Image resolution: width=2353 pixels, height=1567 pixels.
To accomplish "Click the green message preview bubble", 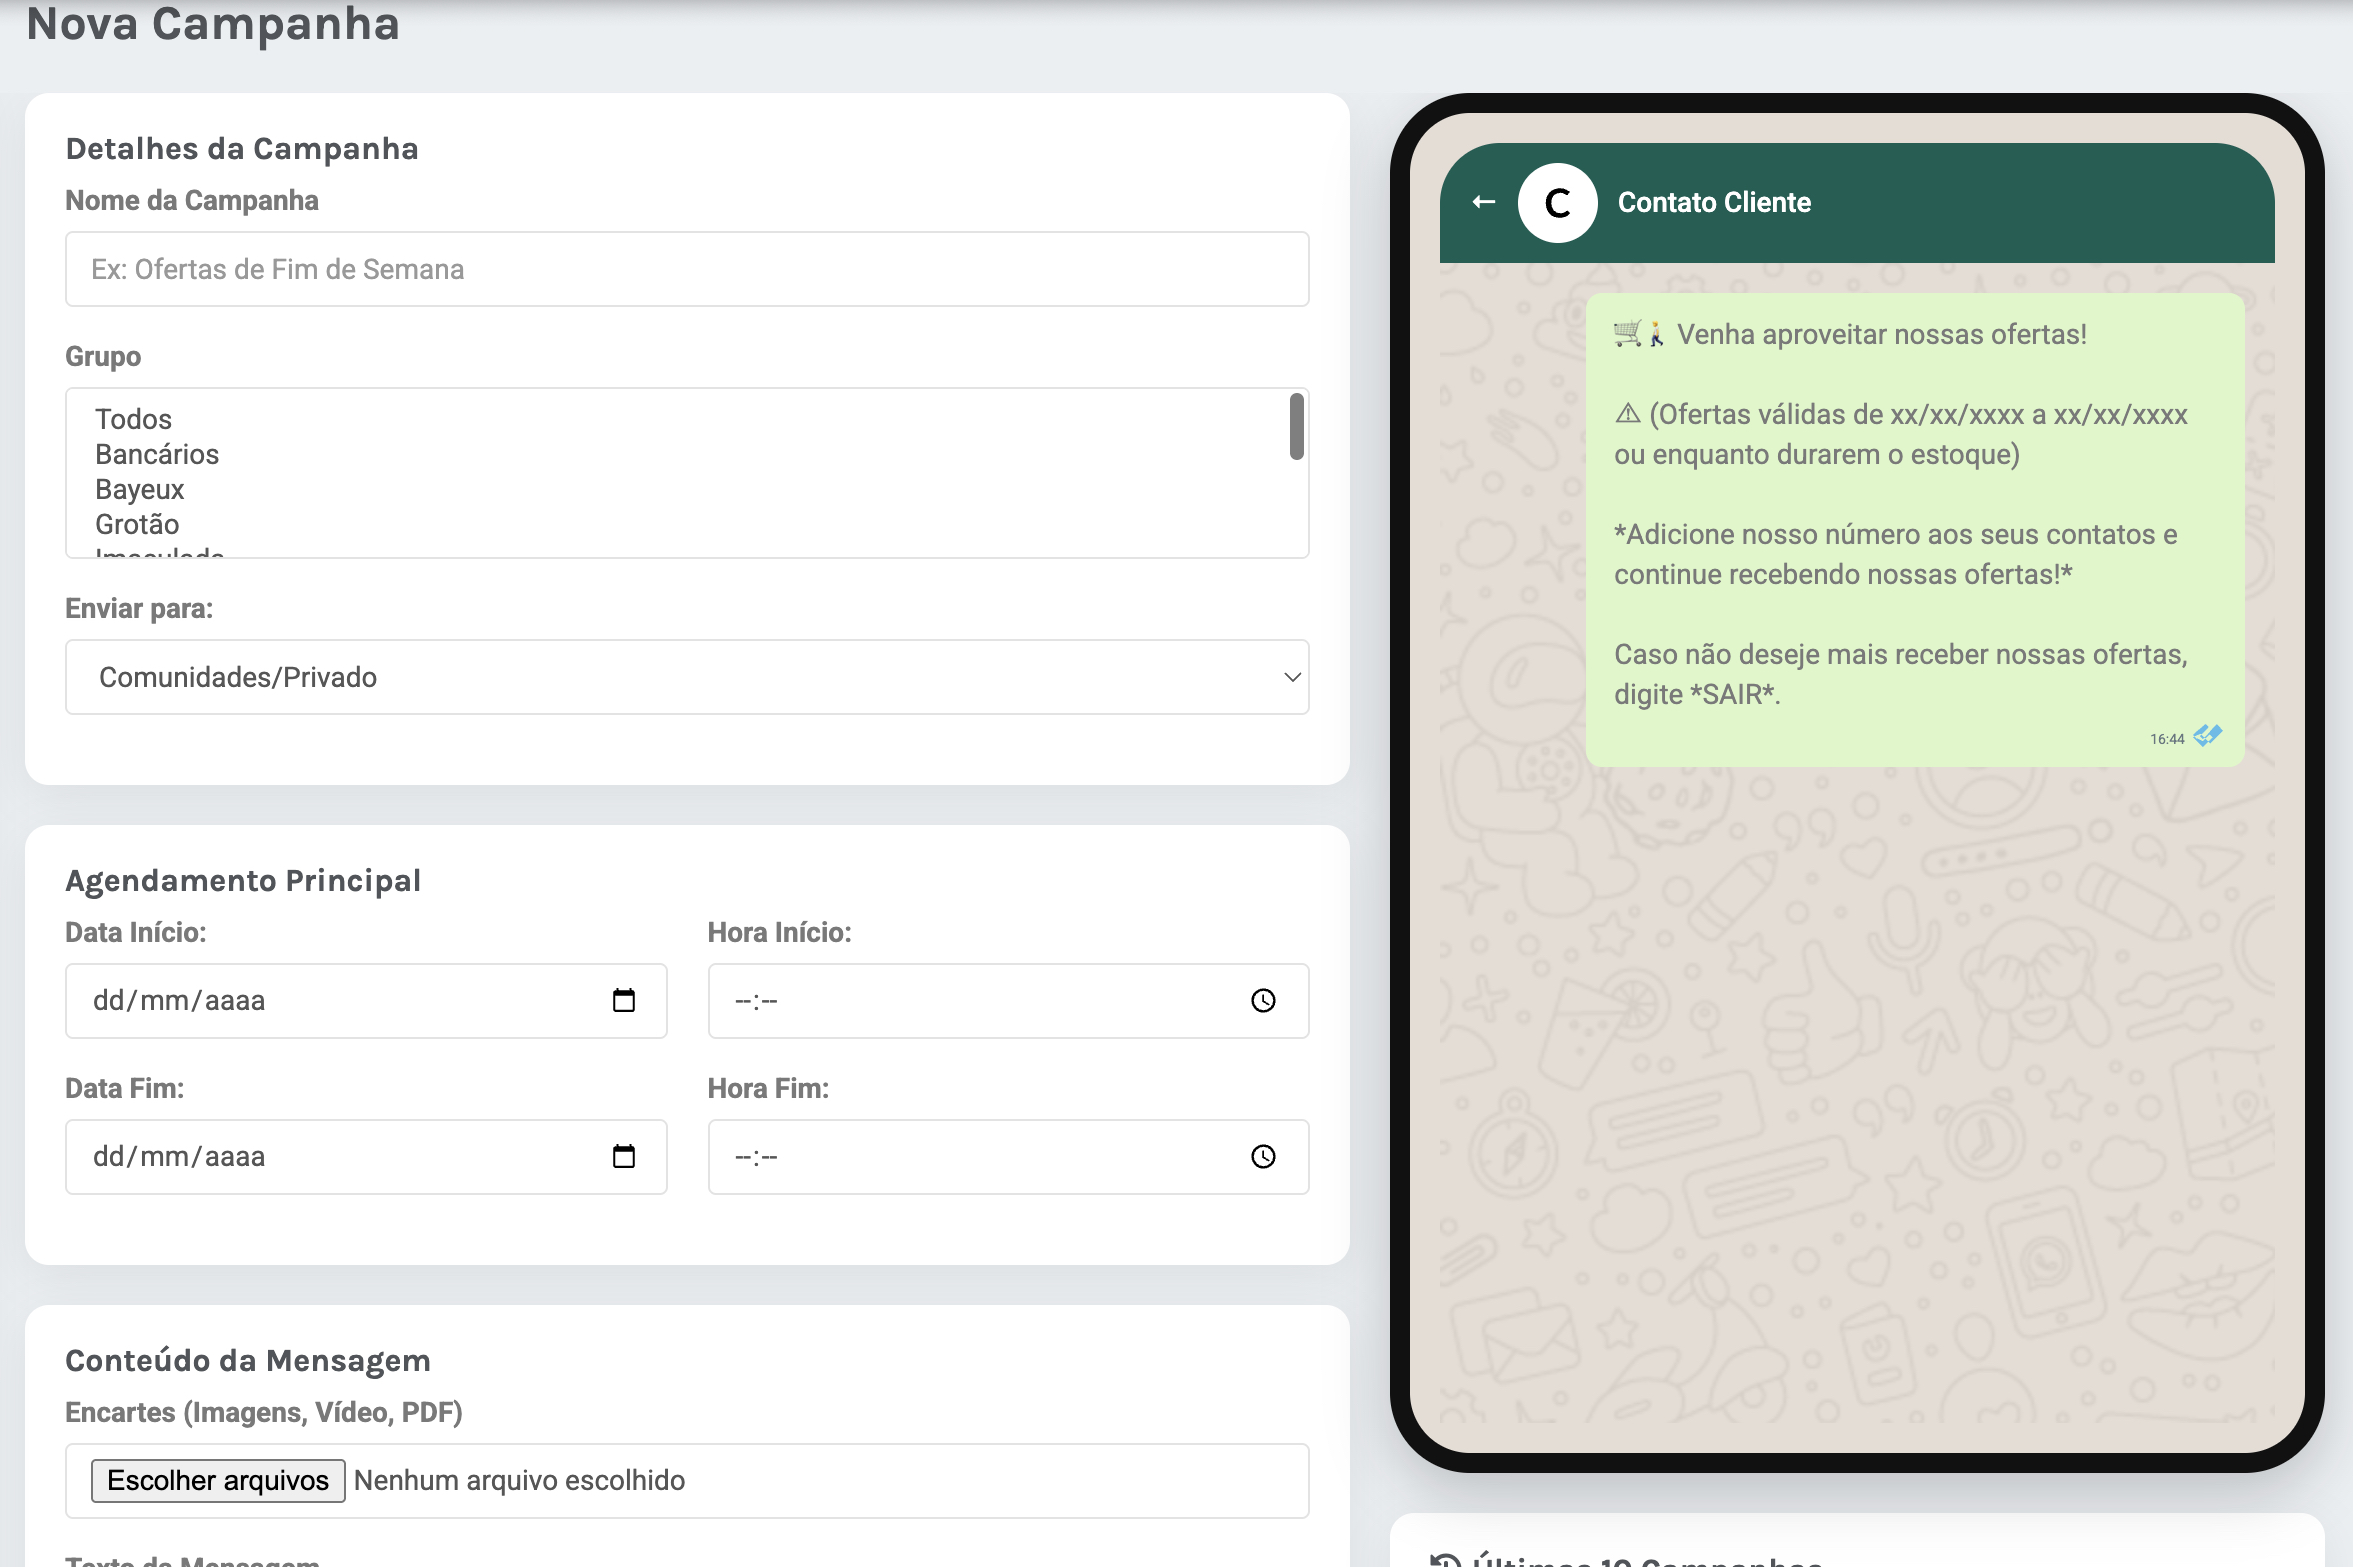I will point(1915,530).
